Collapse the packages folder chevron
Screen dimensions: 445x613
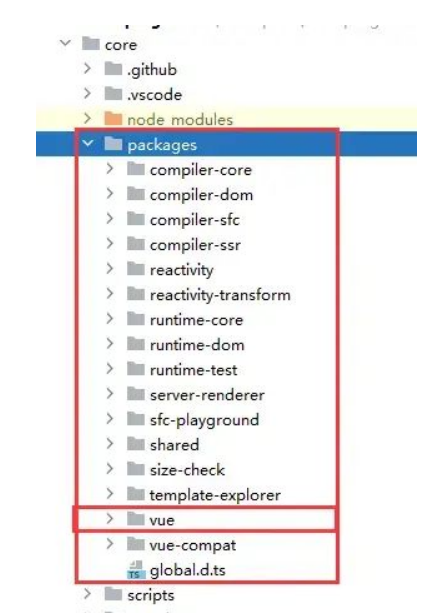88,144
